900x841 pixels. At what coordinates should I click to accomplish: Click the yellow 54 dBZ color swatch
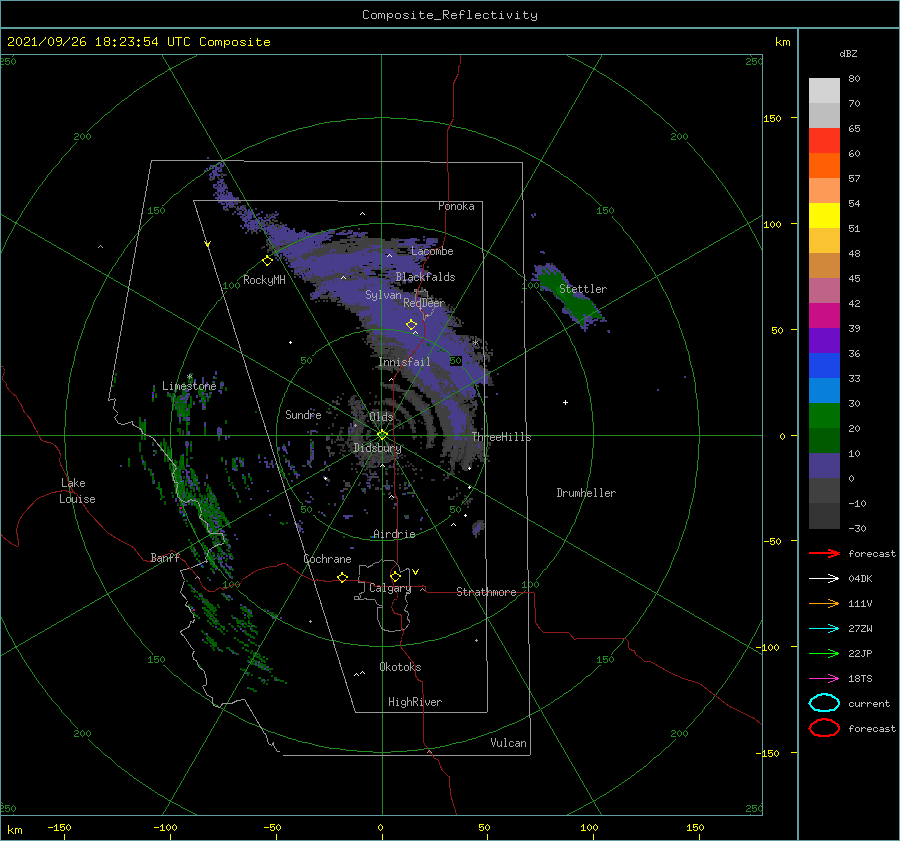coord(824,216)
